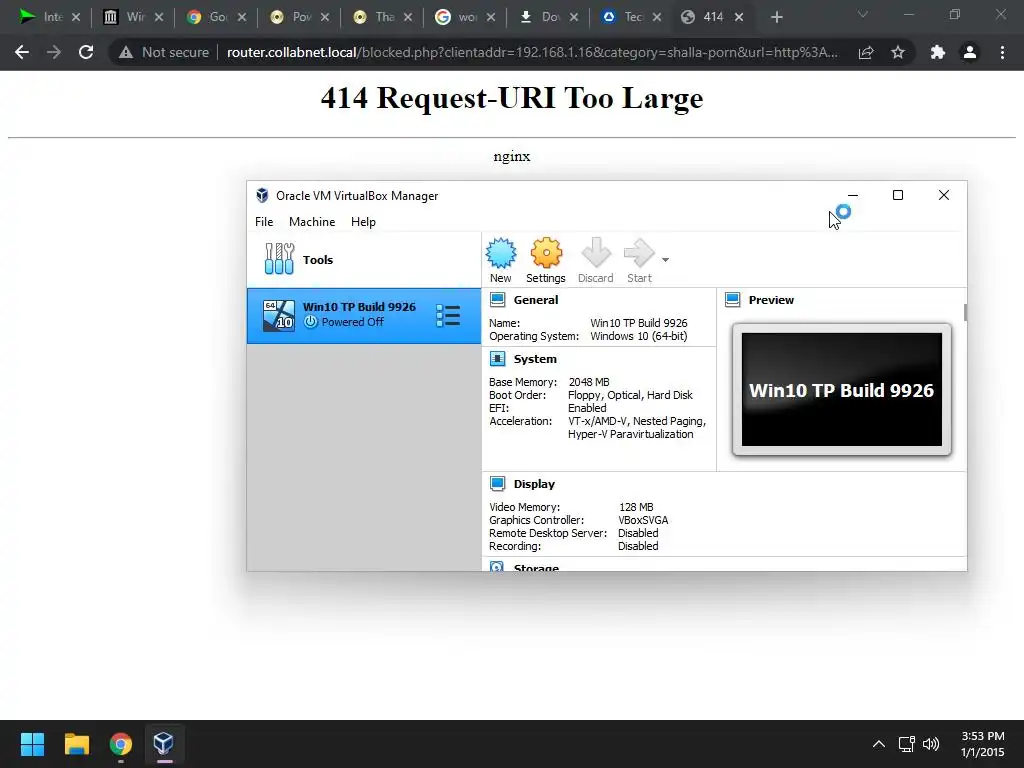
Task: Click the address bar URL field
Action: tap(532, 52)
